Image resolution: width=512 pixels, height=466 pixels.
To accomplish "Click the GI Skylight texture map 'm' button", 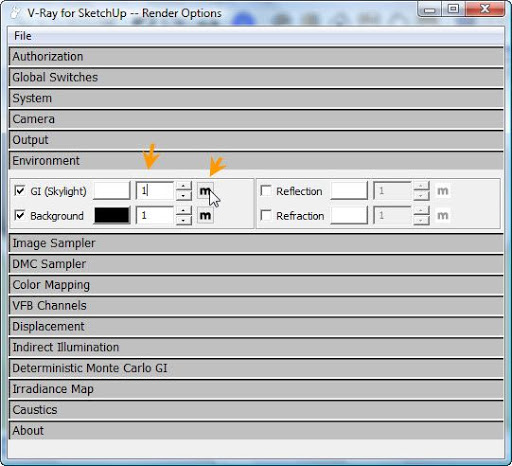I will [x=205, y=191].
